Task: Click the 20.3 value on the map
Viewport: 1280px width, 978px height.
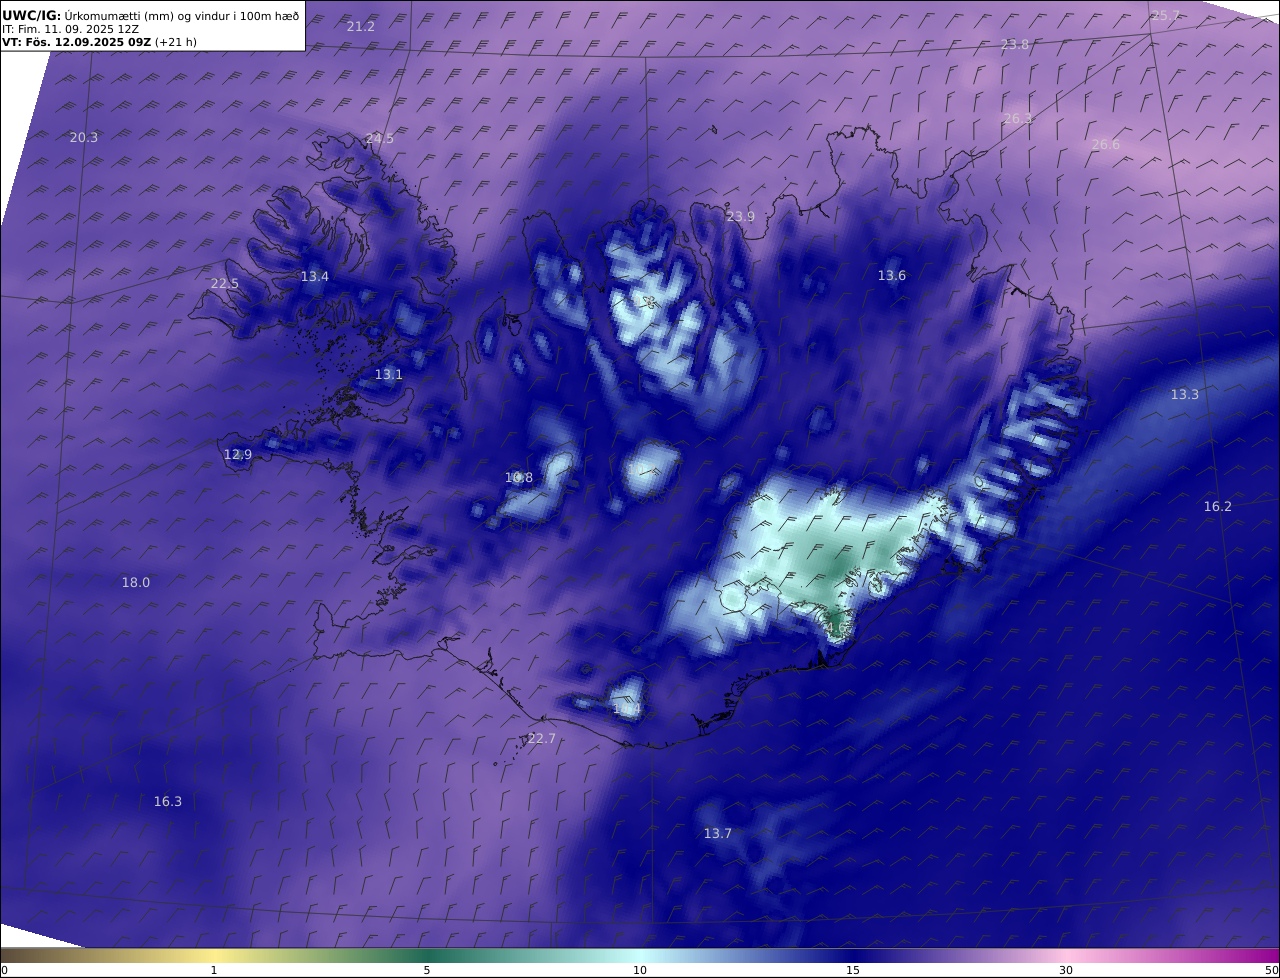Action: pos(84,137)
